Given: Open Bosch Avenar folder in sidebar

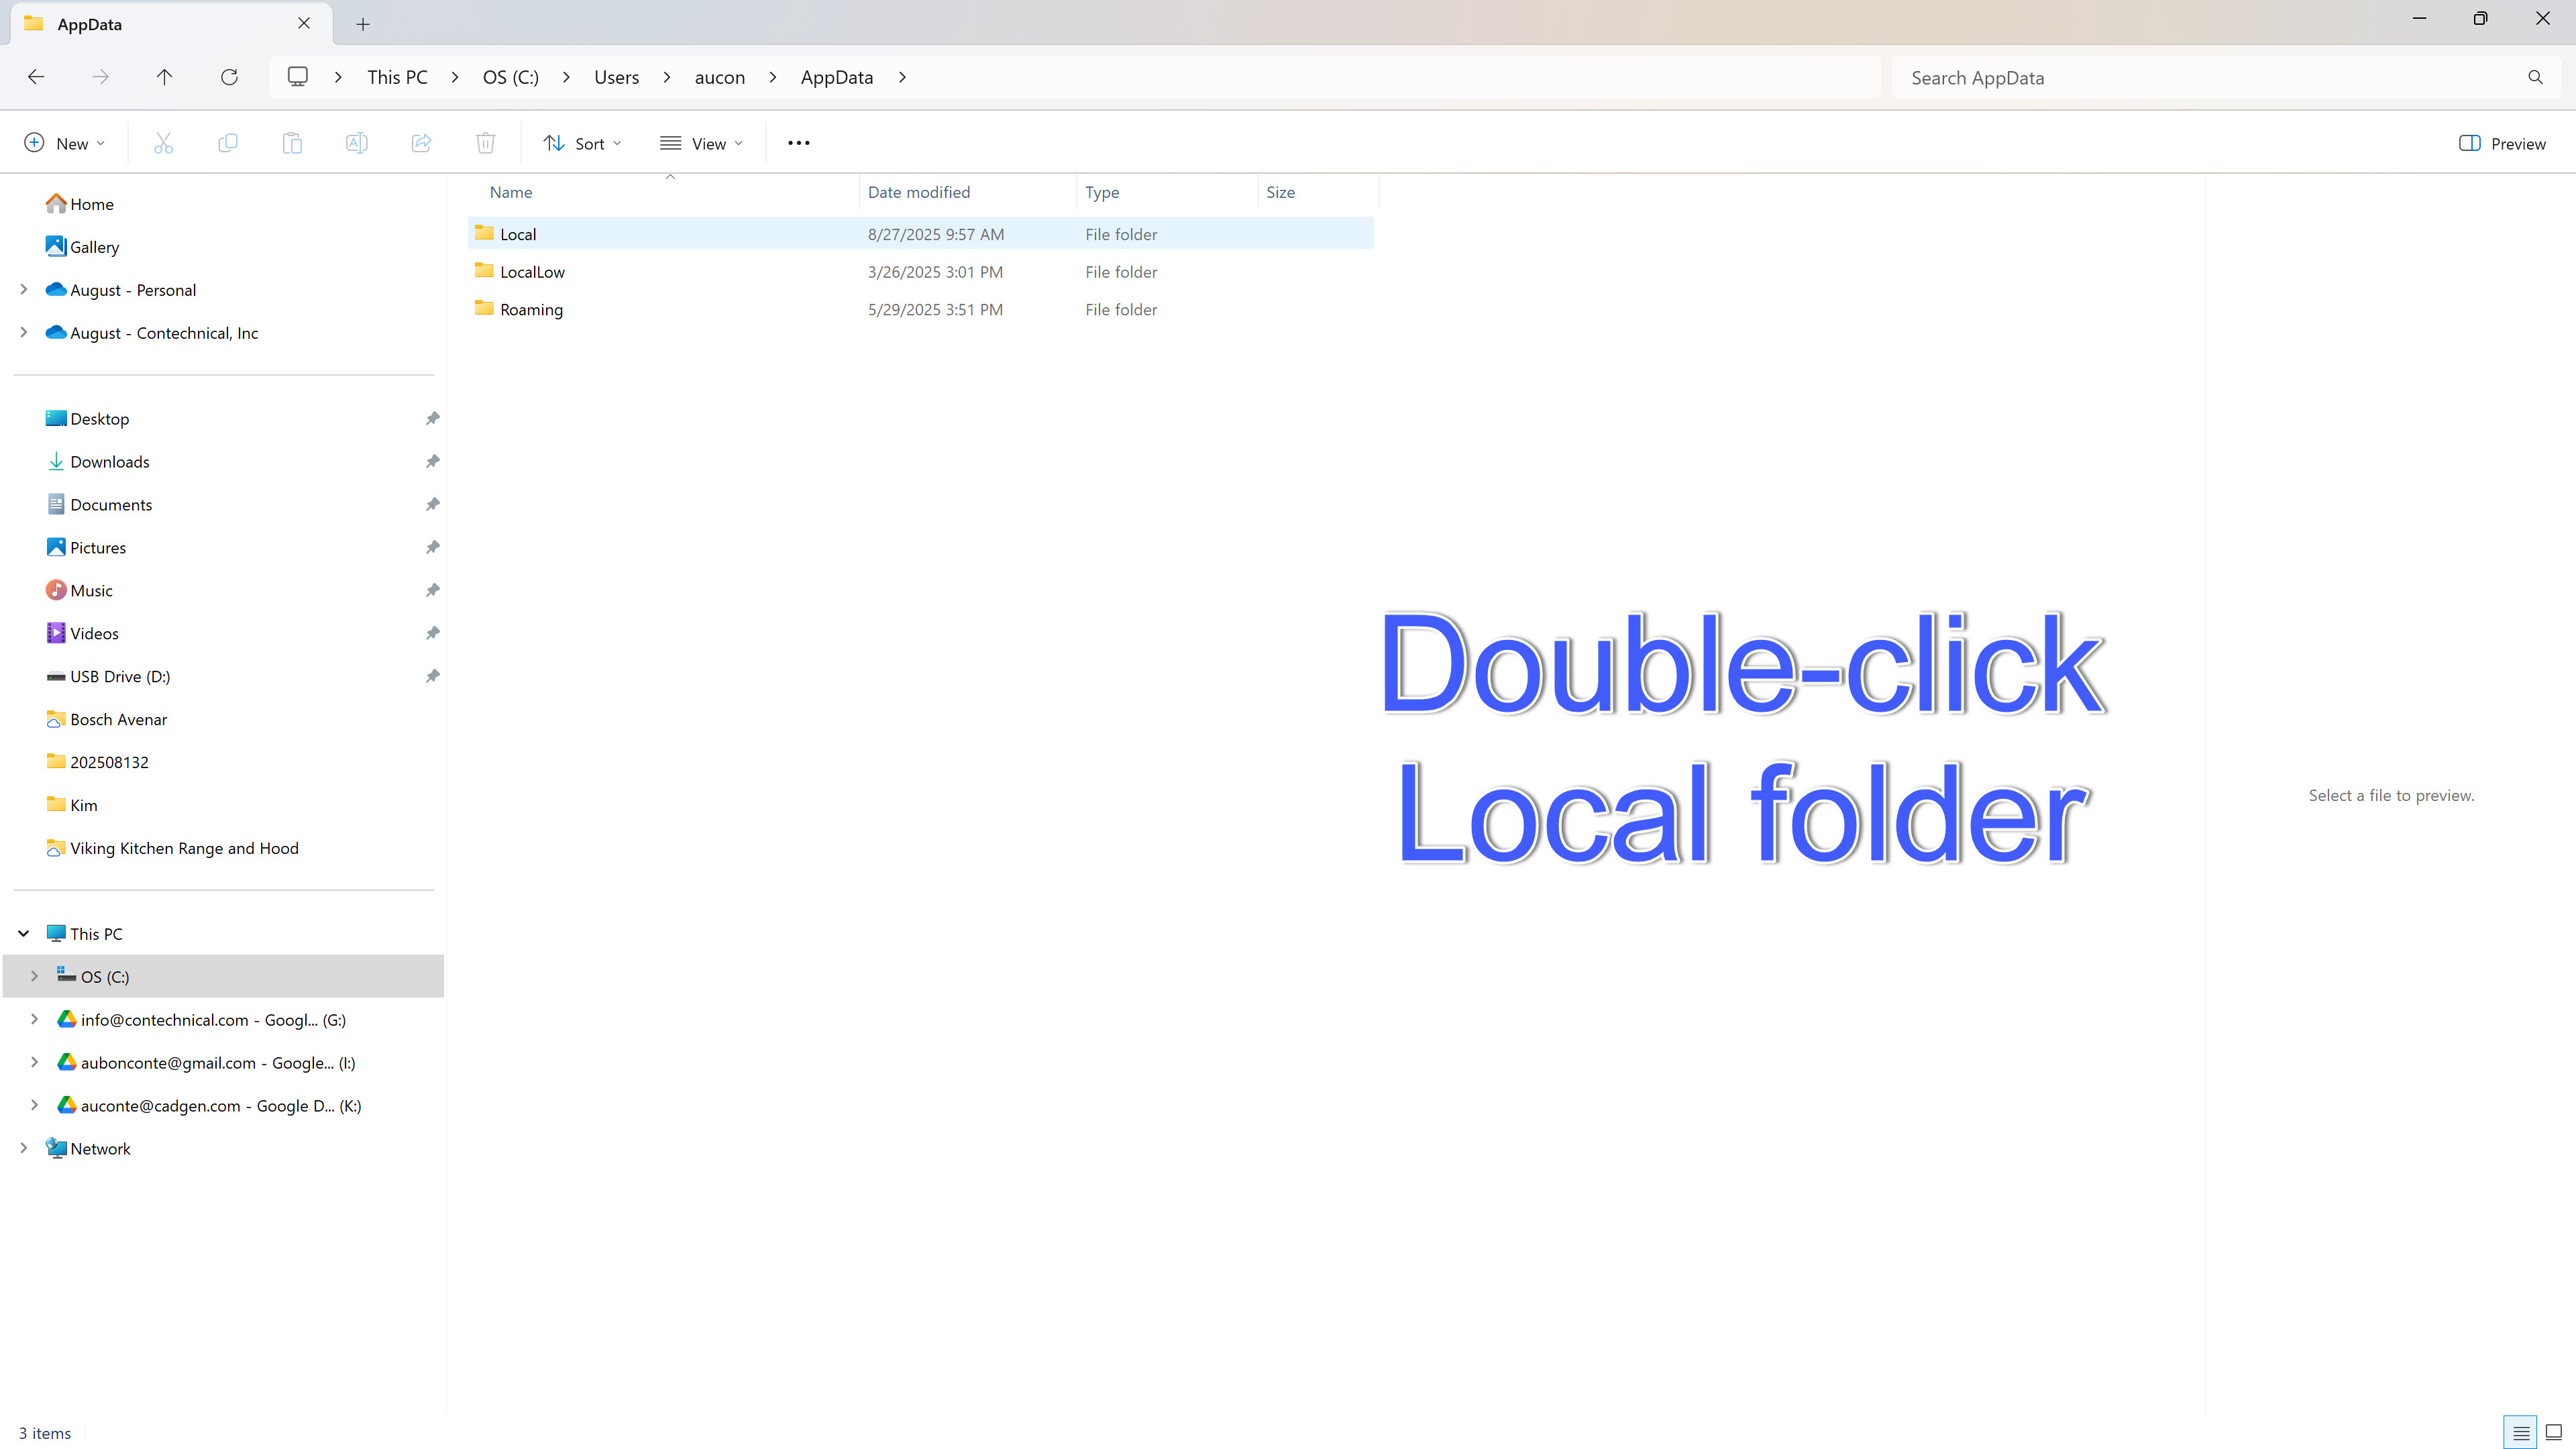Looking at the screenshot, I should coord(107,719).
